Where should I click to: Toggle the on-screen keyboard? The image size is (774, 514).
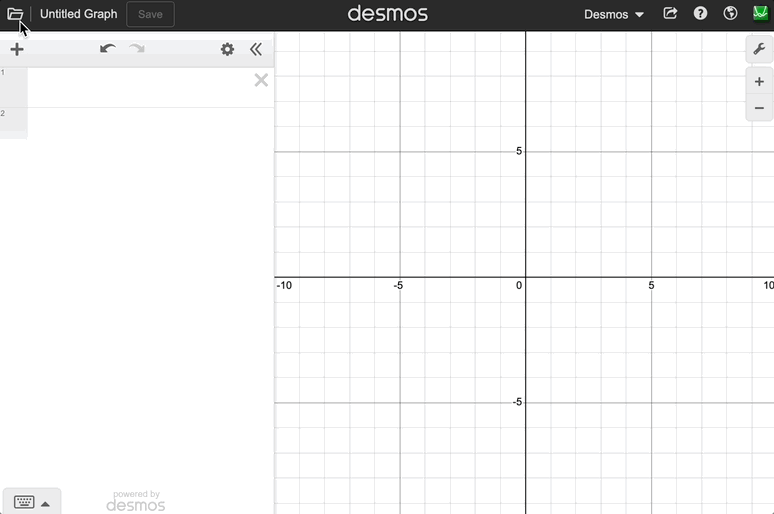coord(24,502)
